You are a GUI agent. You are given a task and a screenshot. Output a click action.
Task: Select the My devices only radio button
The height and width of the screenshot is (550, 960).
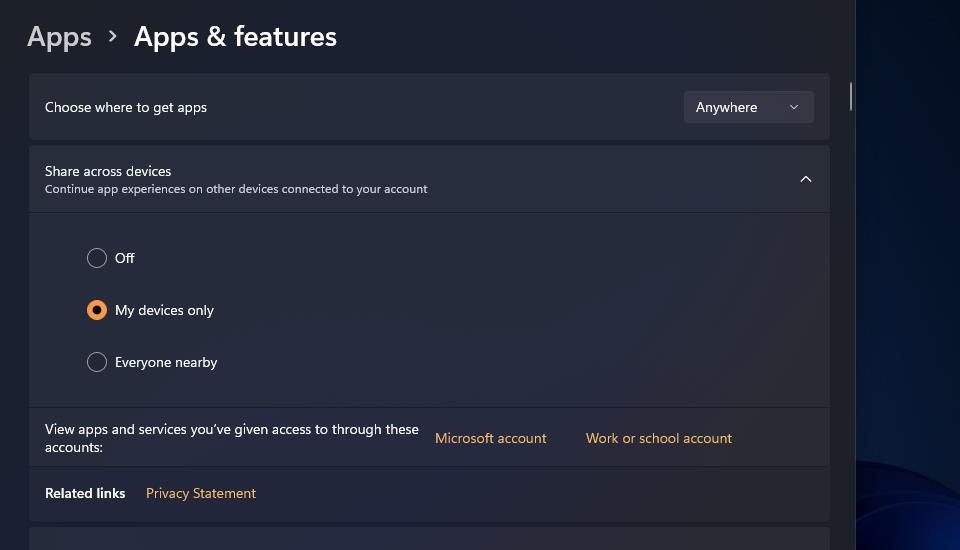[97, 310]
